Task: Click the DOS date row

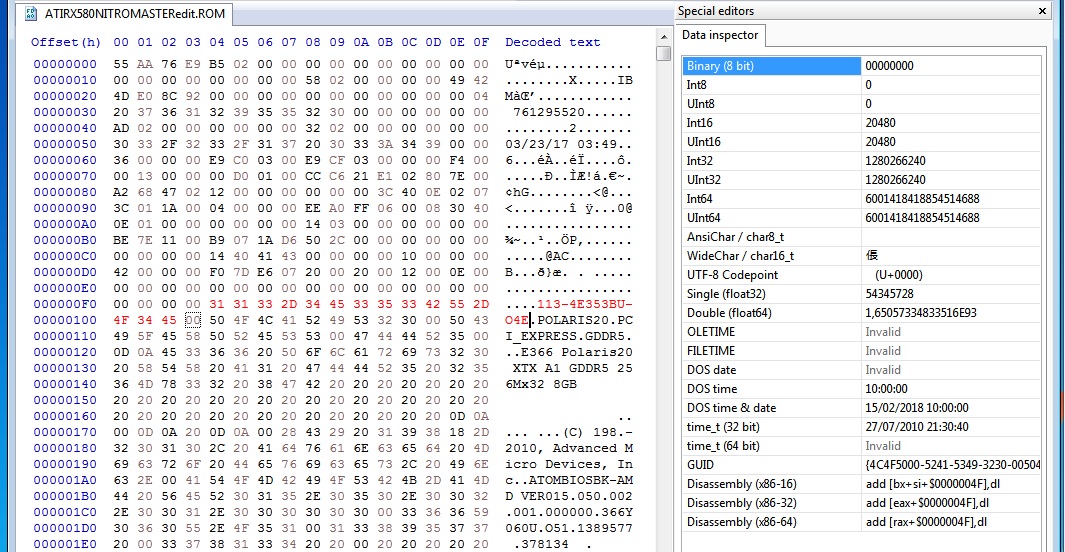Action: coord(861,370)
